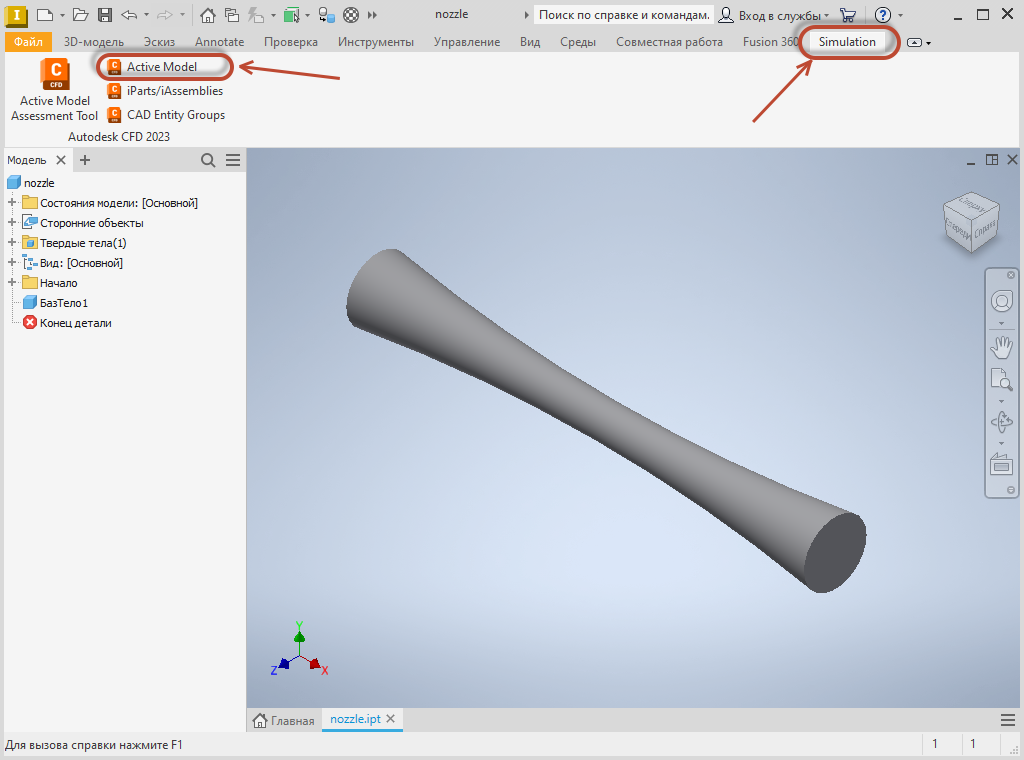
Task: Switch to the 3D-модель ribbon tab
Action: coord(94,42)
